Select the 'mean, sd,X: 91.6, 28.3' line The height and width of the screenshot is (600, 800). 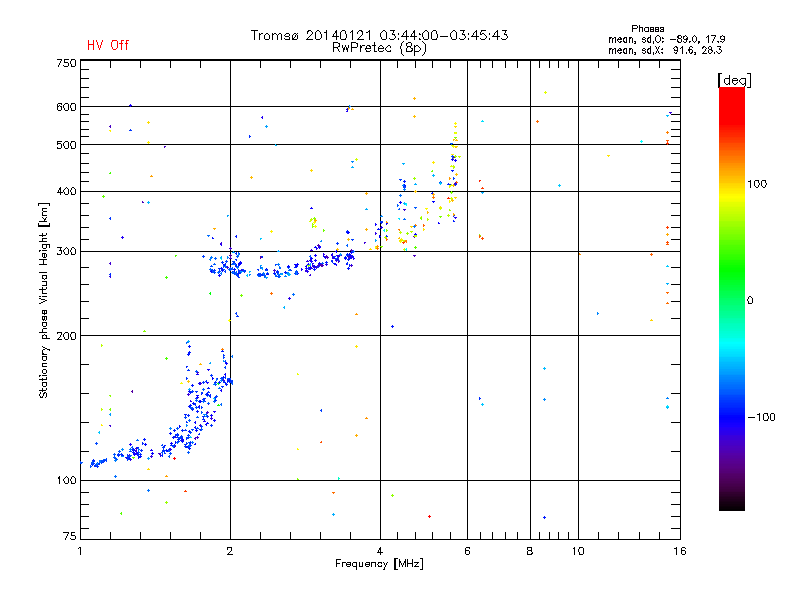665,50
